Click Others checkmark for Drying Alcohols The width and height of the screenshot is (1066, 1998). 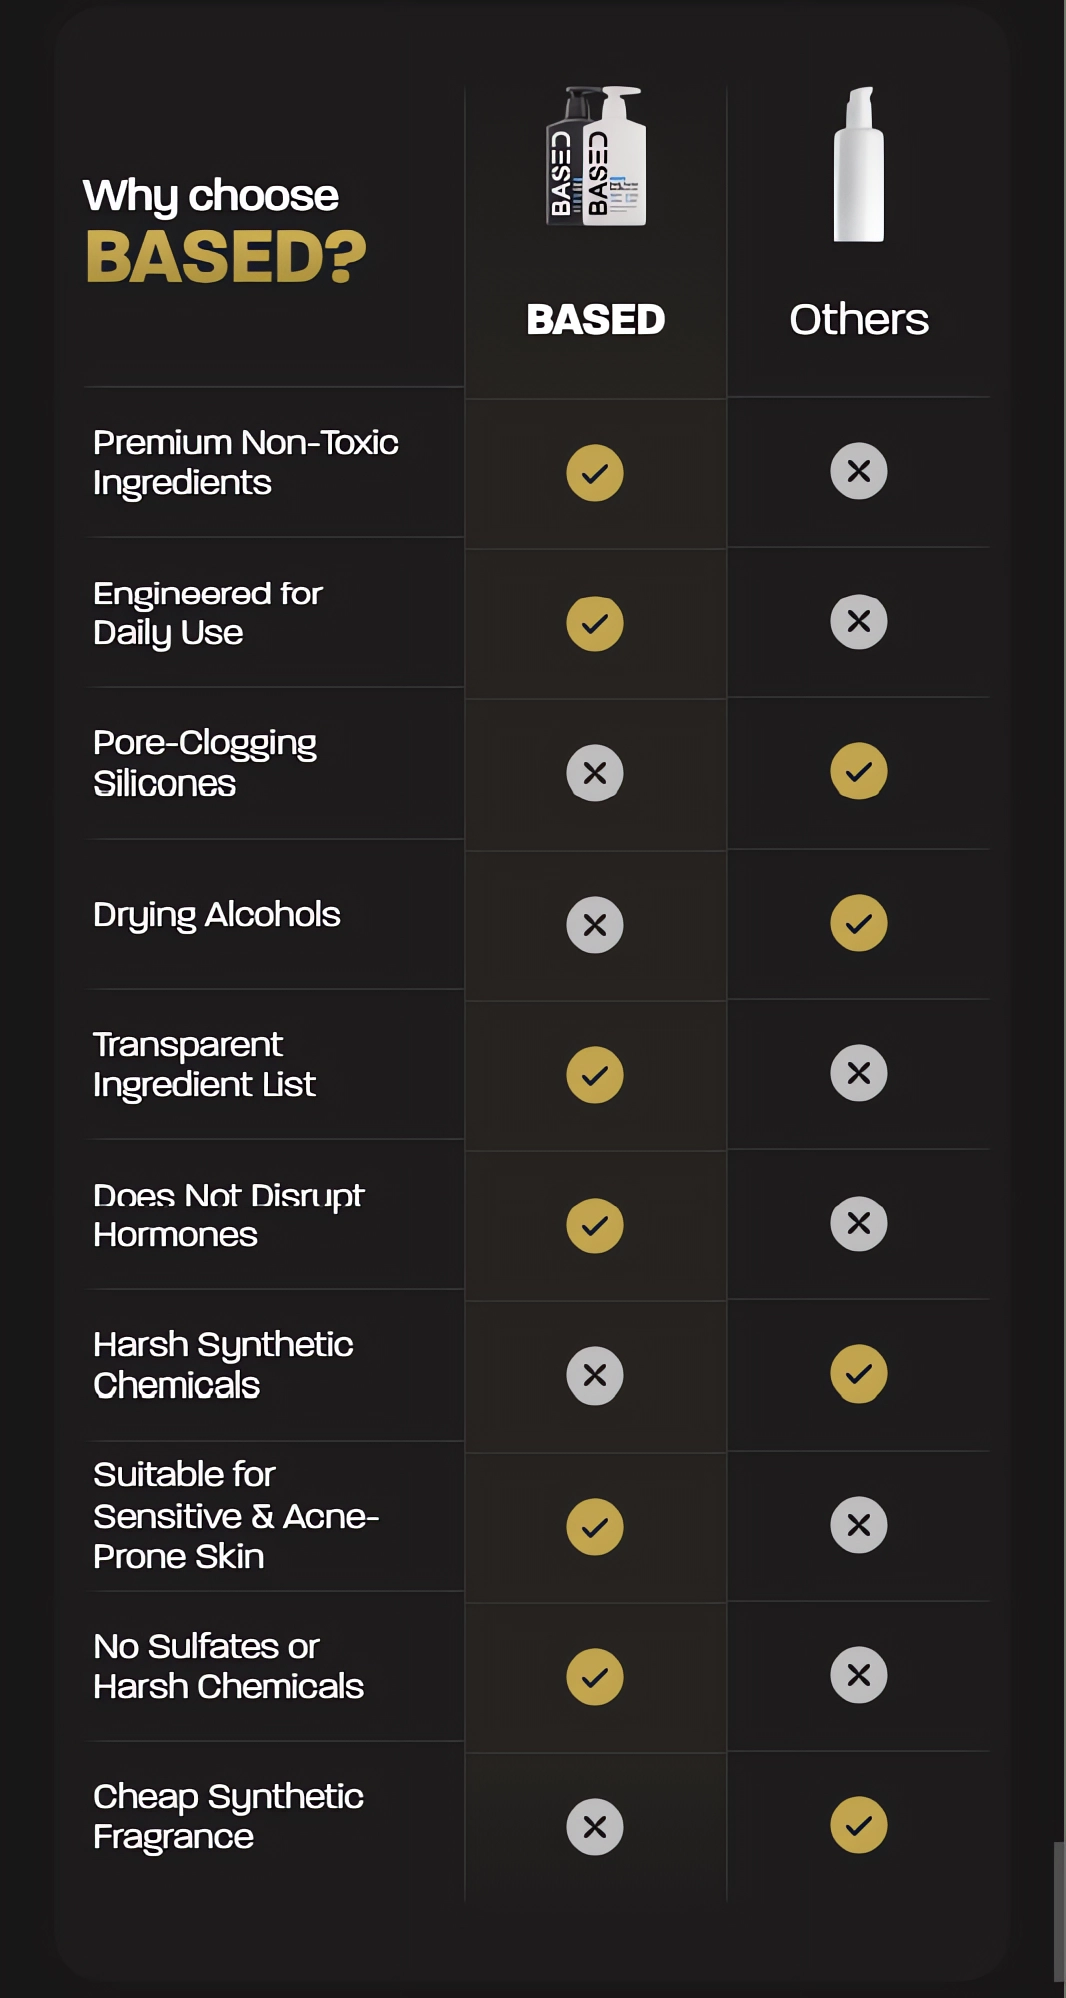859,923
